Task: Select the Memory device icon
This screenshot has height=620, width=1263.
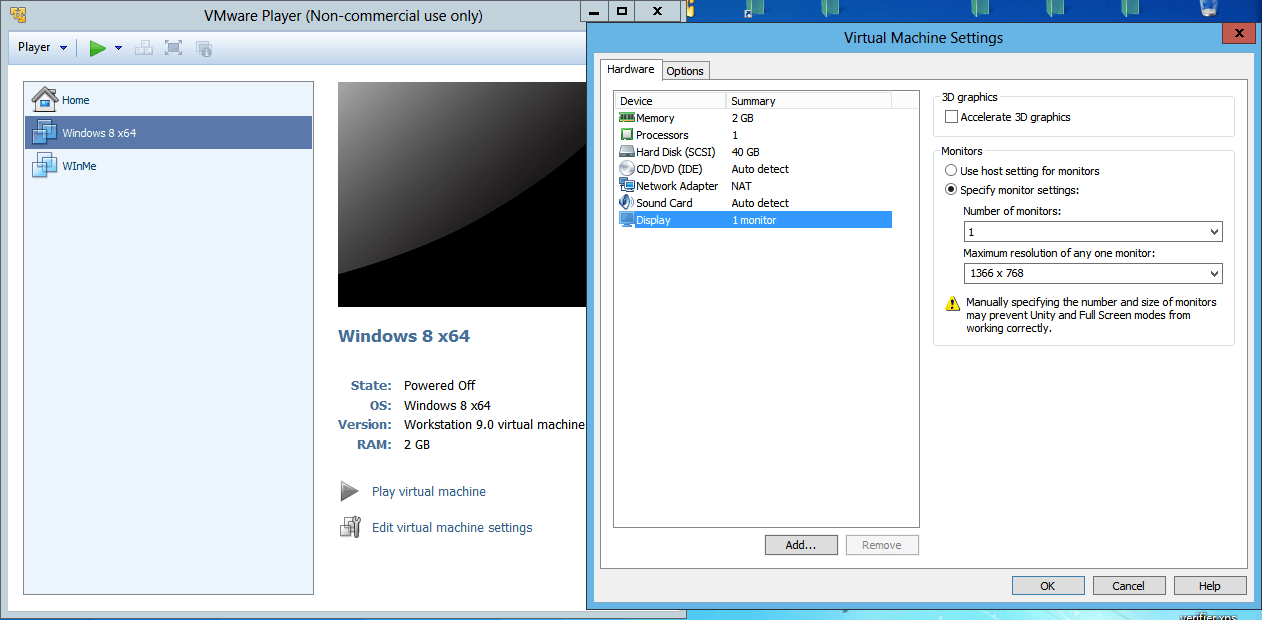Action: tap(627, 118)
